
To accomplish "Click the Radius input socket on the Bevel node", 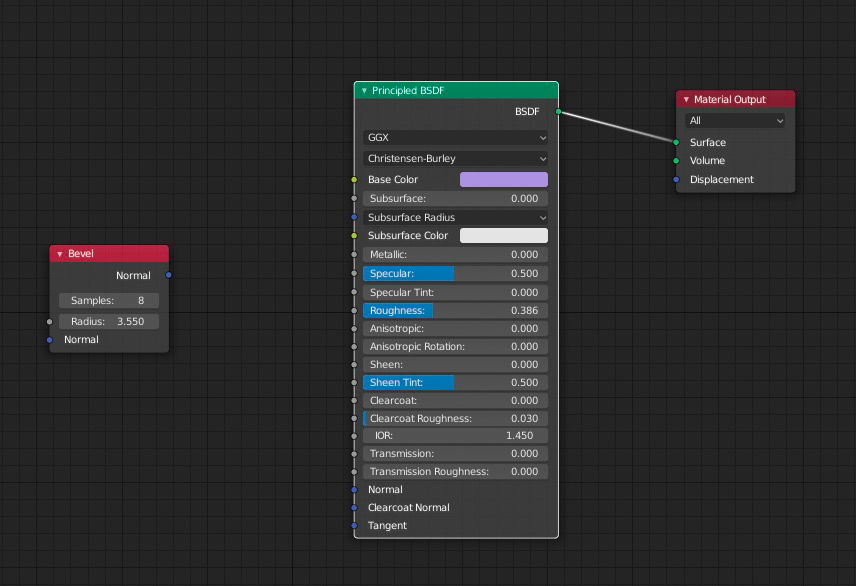I will [49, 321].
